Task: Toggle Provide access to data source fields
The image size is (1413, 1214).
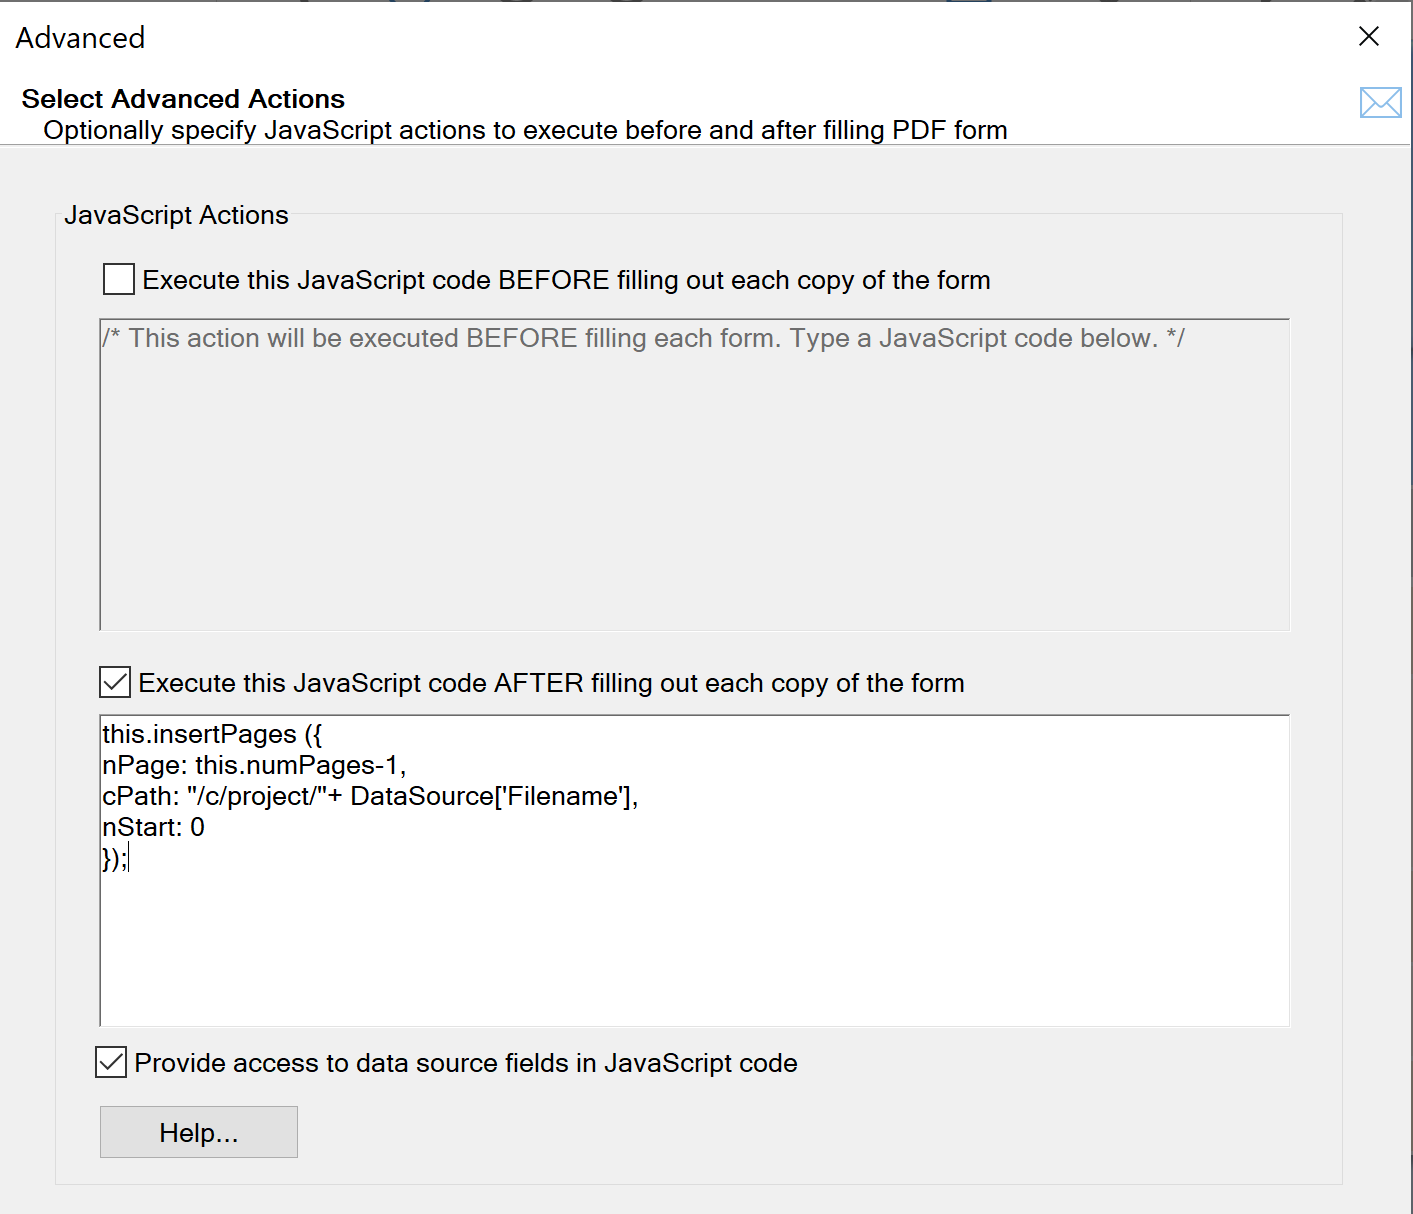Action: click(111, 1062)
